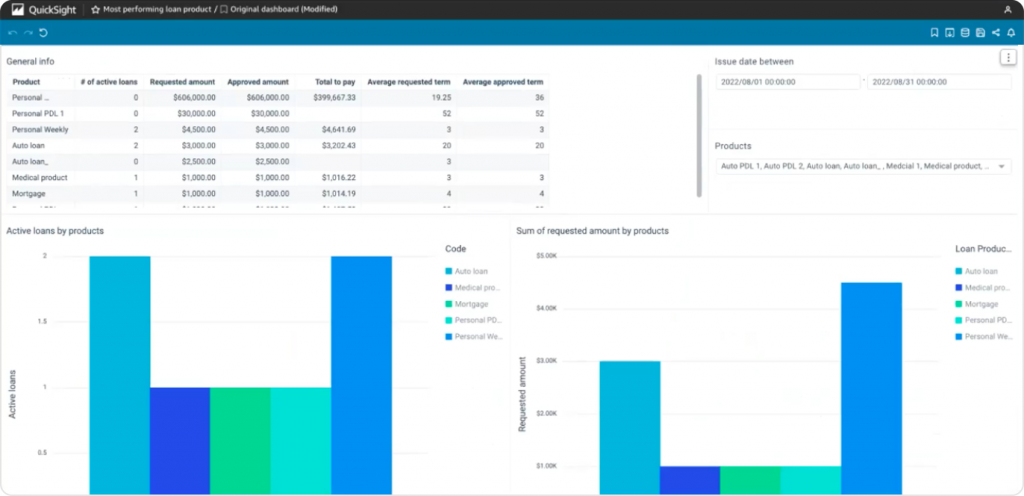1024x496 pixels.
Task: Select Auto loan bar in requested amount chart
Action: click(630, 427)
